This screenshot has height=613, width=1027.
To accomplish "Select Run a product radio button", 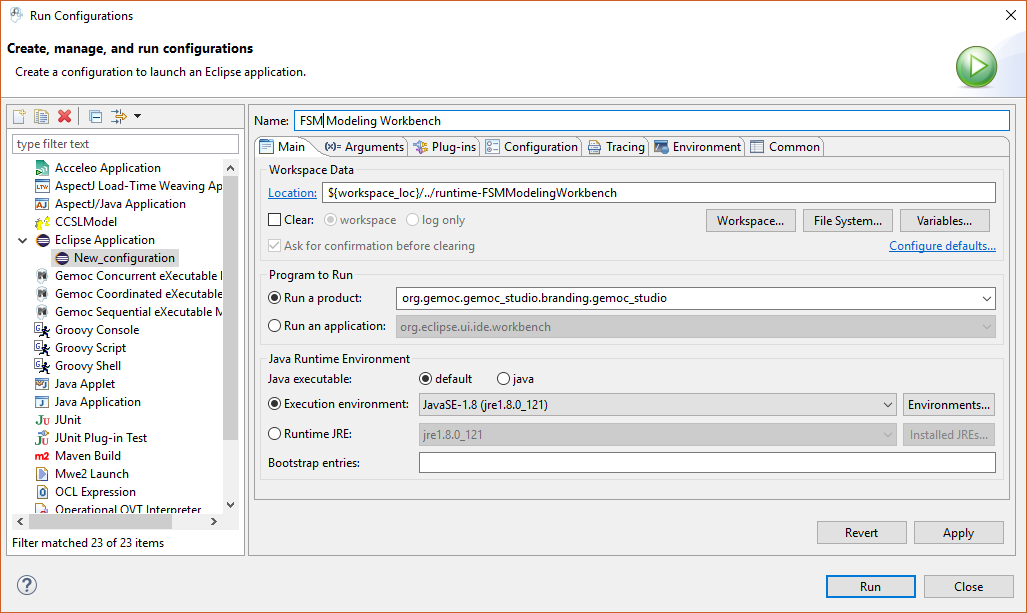I will [275, 298].
